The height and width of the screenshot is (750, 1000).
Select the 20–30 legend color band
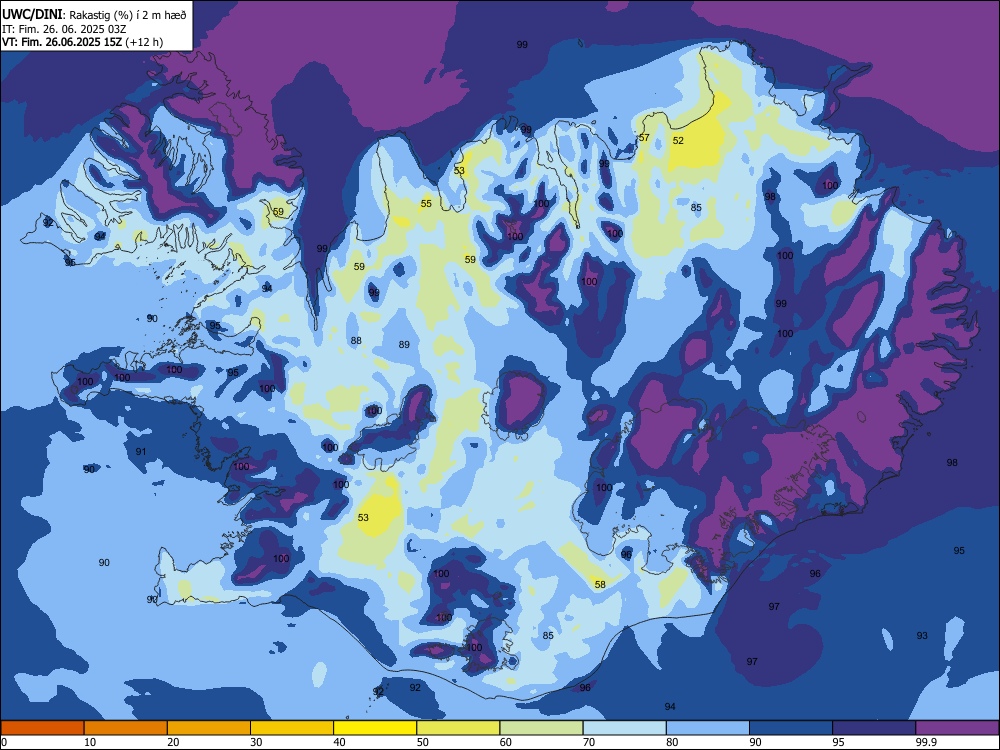tap(209, 728)
